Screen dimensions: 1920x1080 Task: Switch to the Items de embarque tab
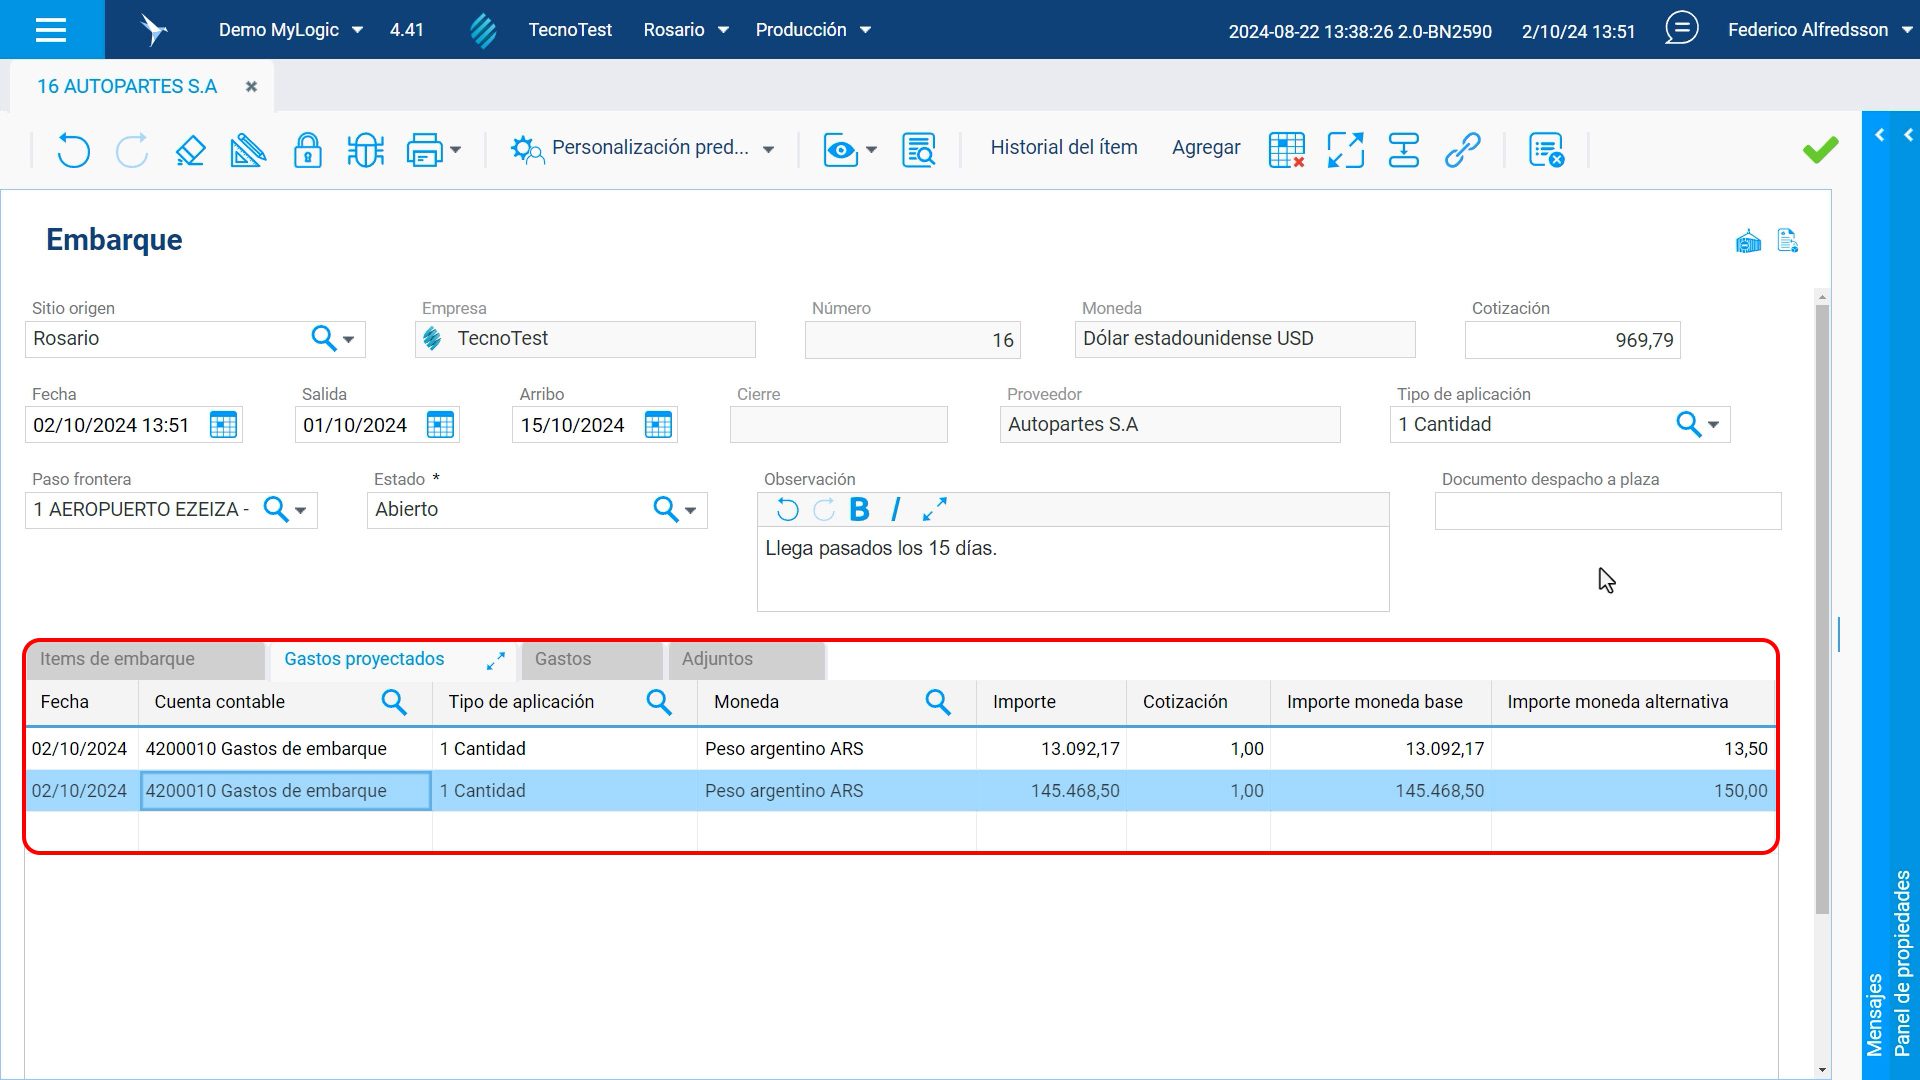[118, 659]
